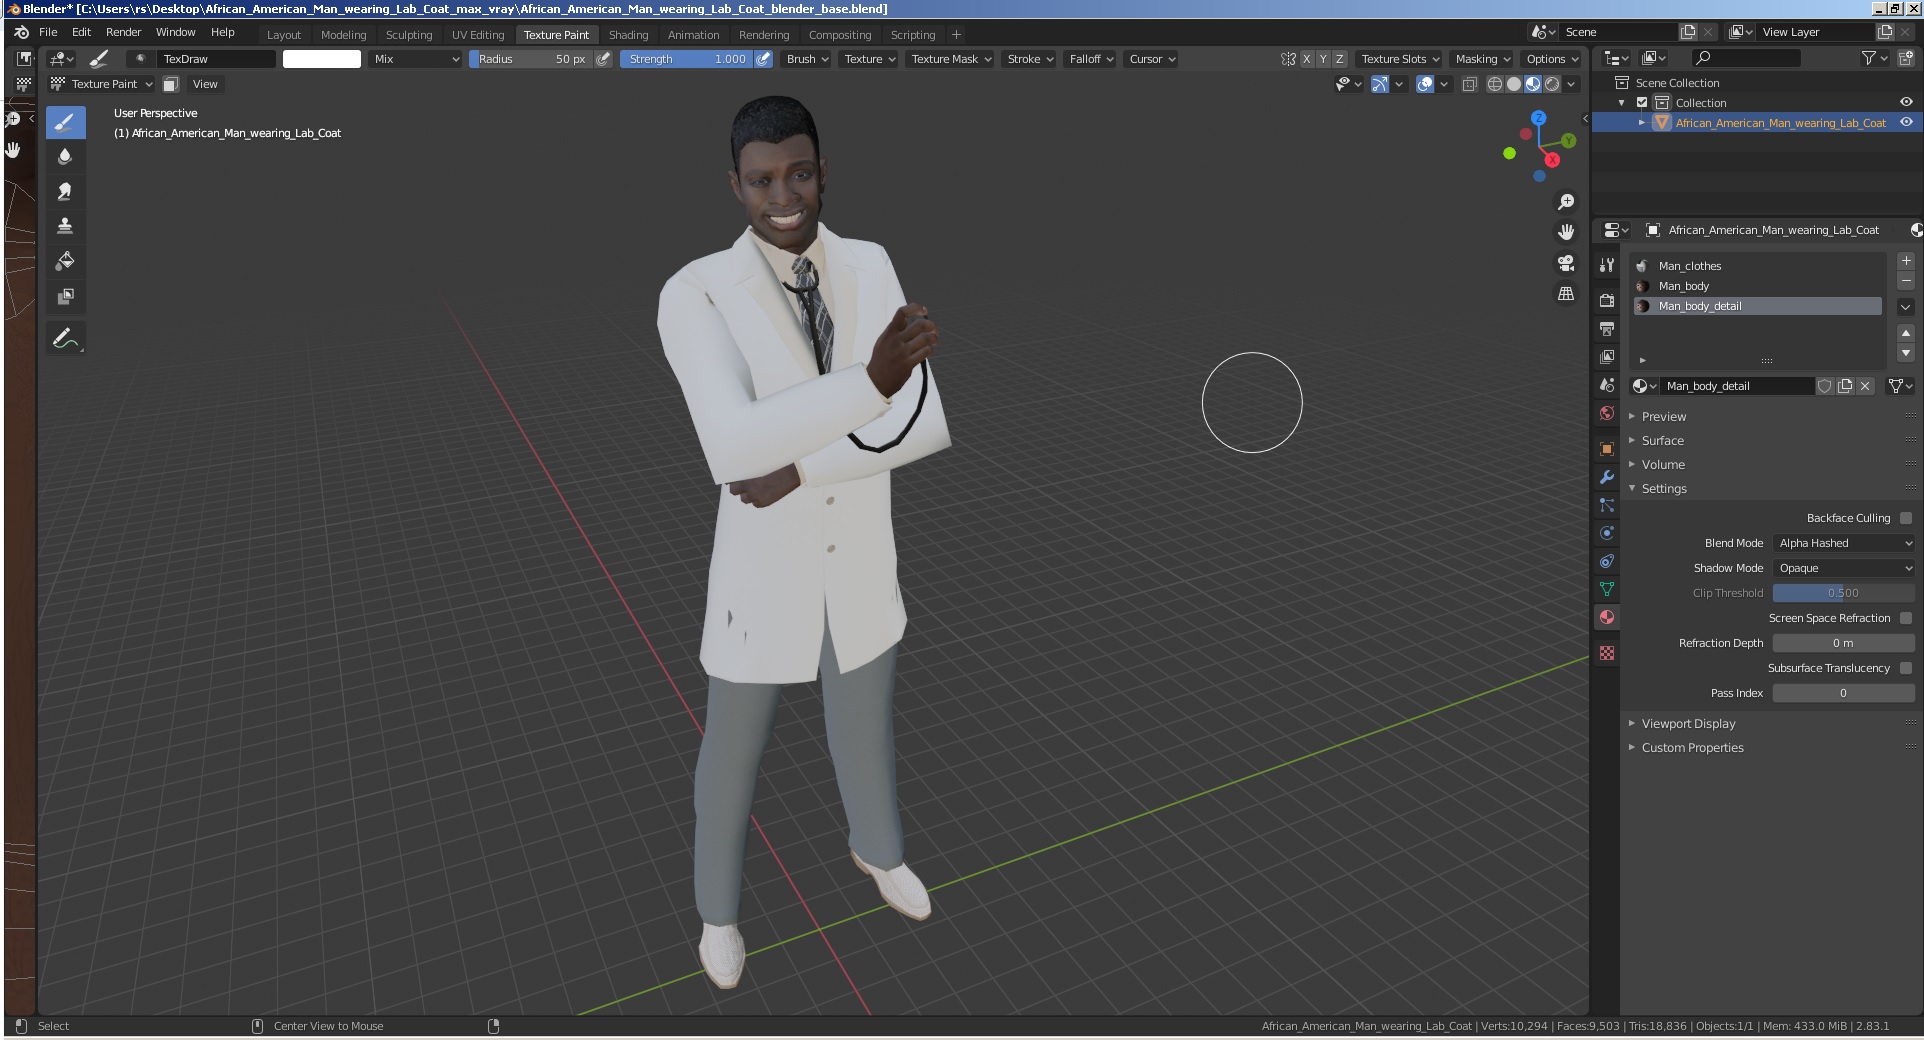
Task: Select the Clone stamp tool
Action: [x=65, y=226]
